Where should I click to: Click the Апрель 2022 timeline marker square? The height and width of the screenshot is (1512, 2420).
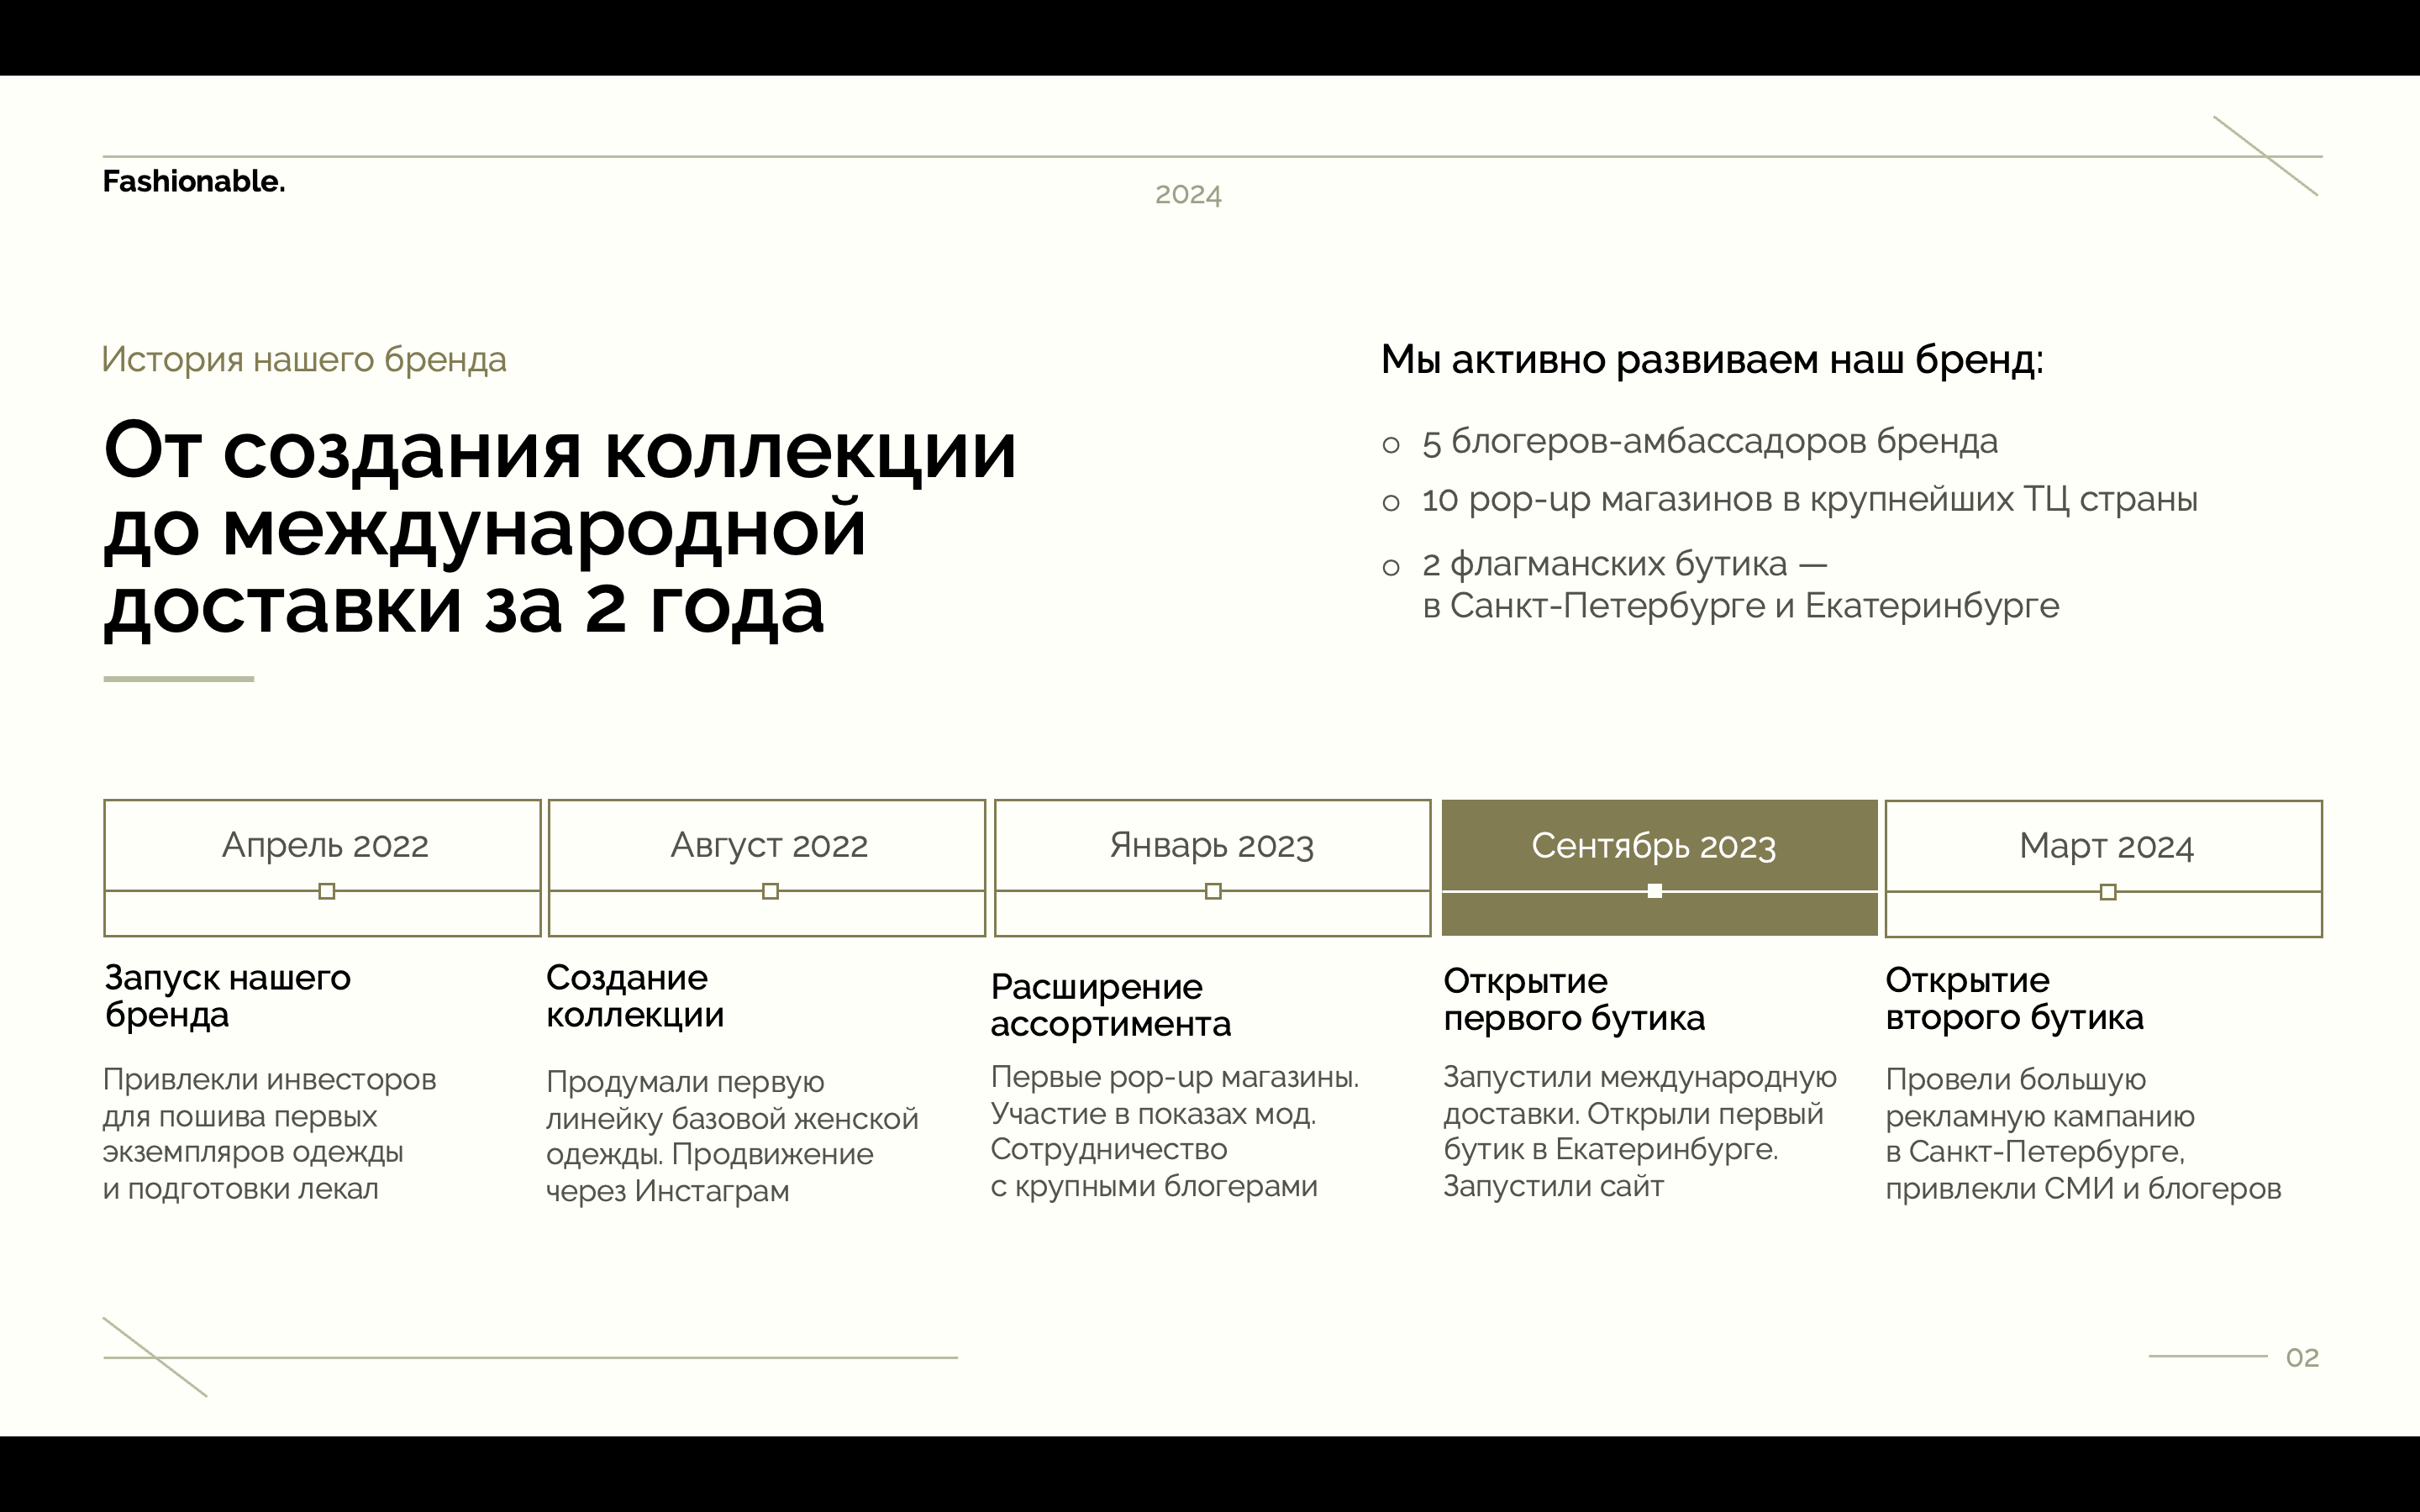326,891
